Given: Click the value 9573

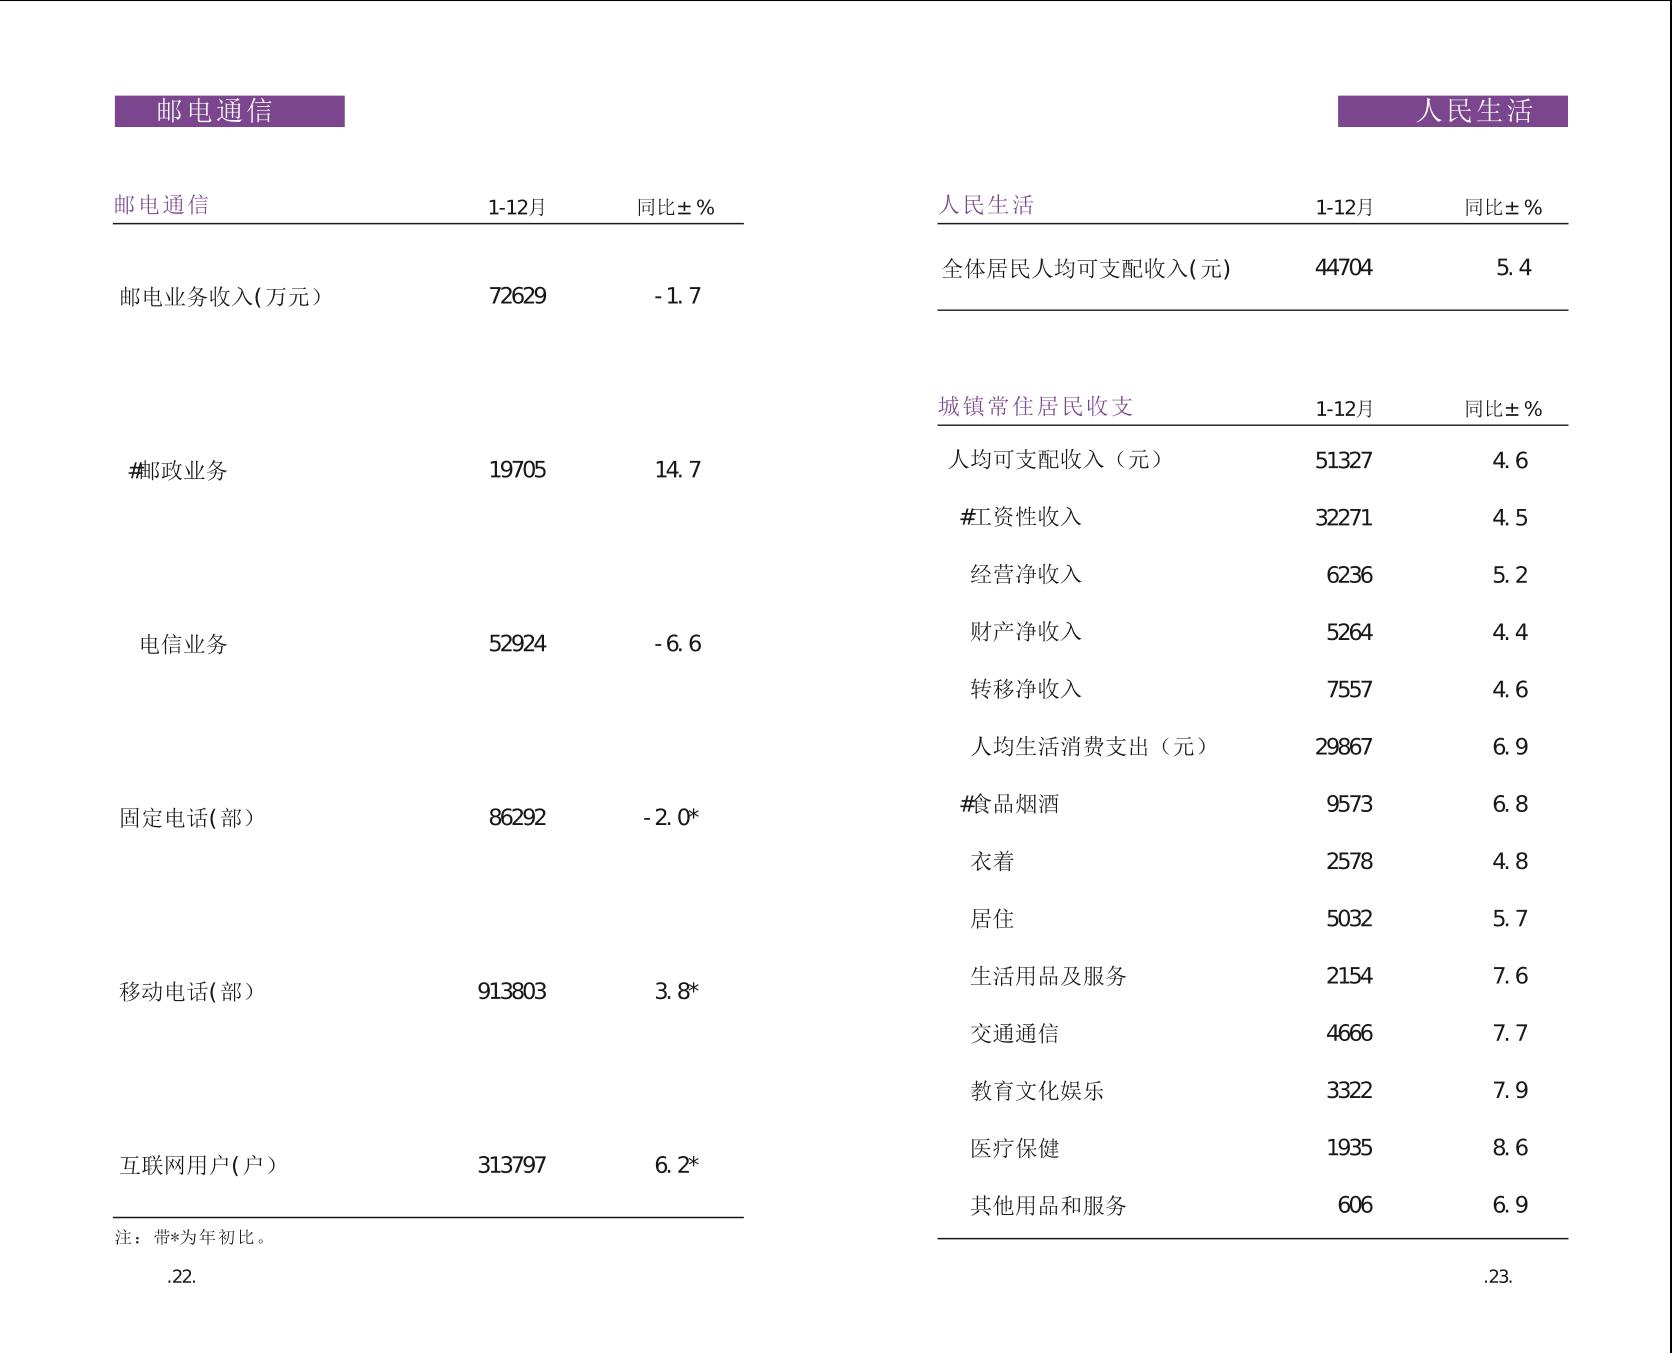Looking at the screenshot, I should (x=1349, y=805).
